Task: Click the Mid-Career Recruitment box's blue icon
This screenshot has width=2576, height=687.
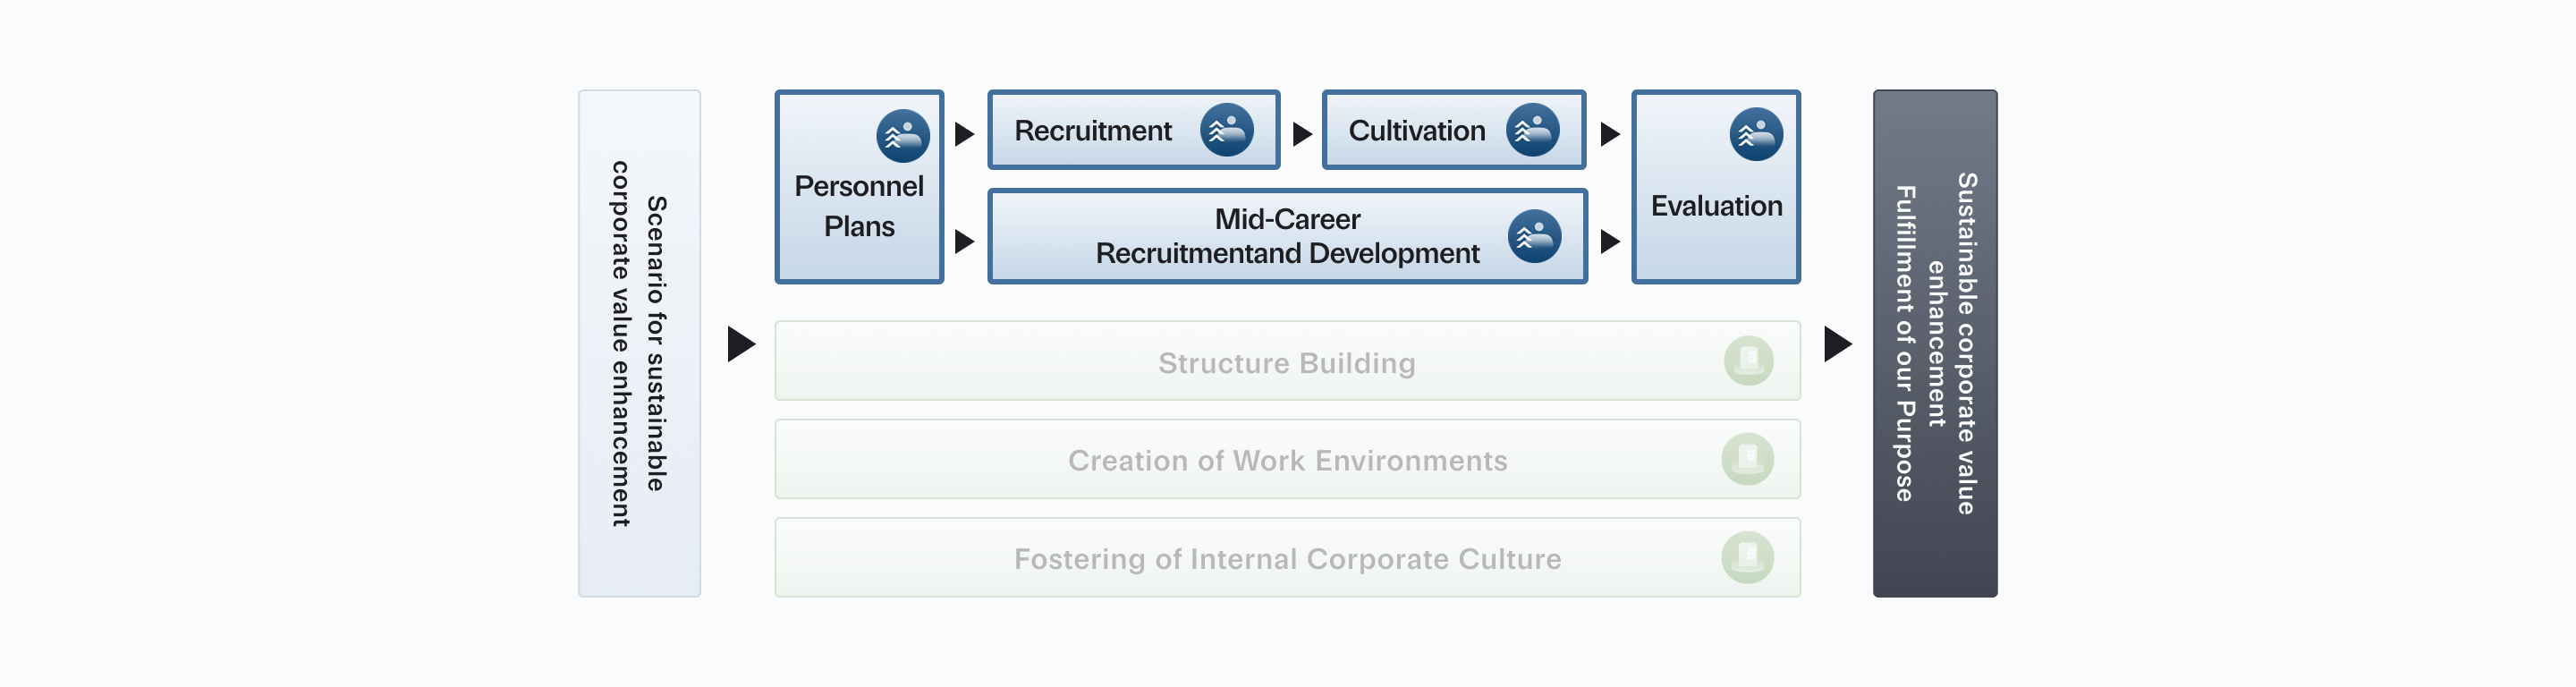Action: point(1534,236)
